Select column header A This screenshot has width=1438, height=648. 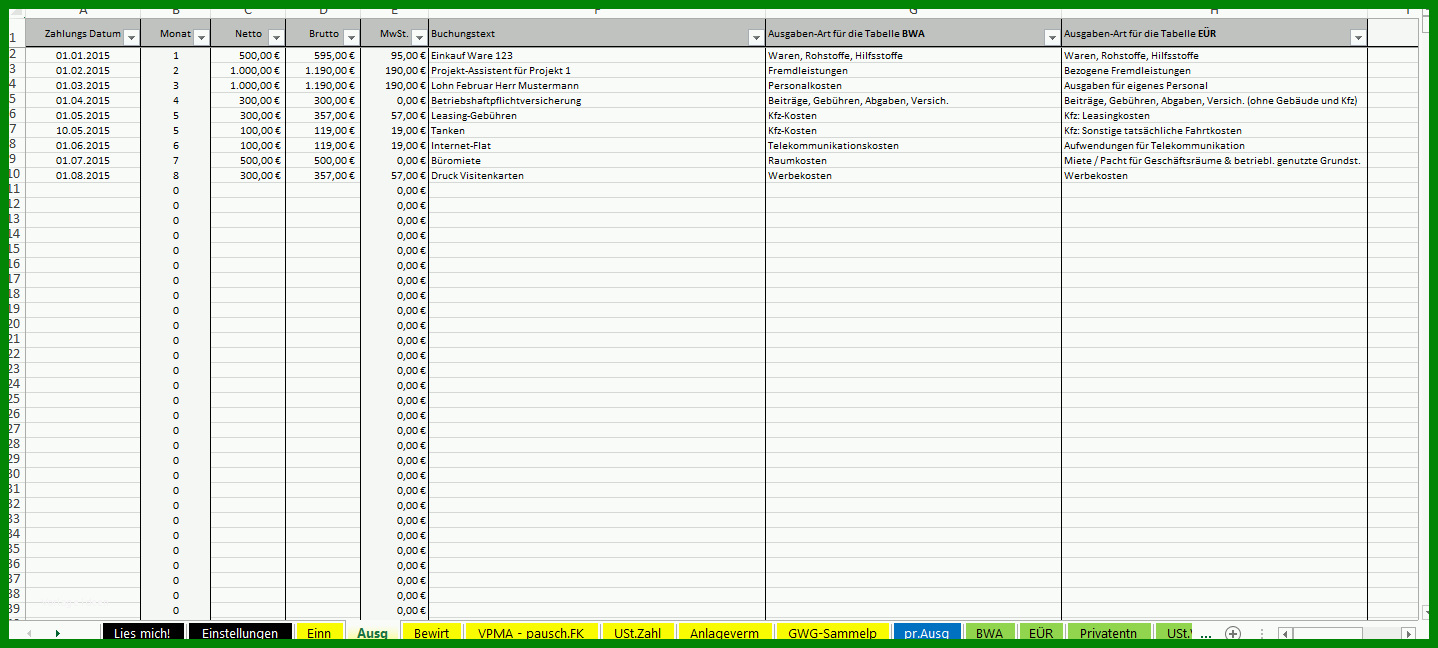coord(83,12)
